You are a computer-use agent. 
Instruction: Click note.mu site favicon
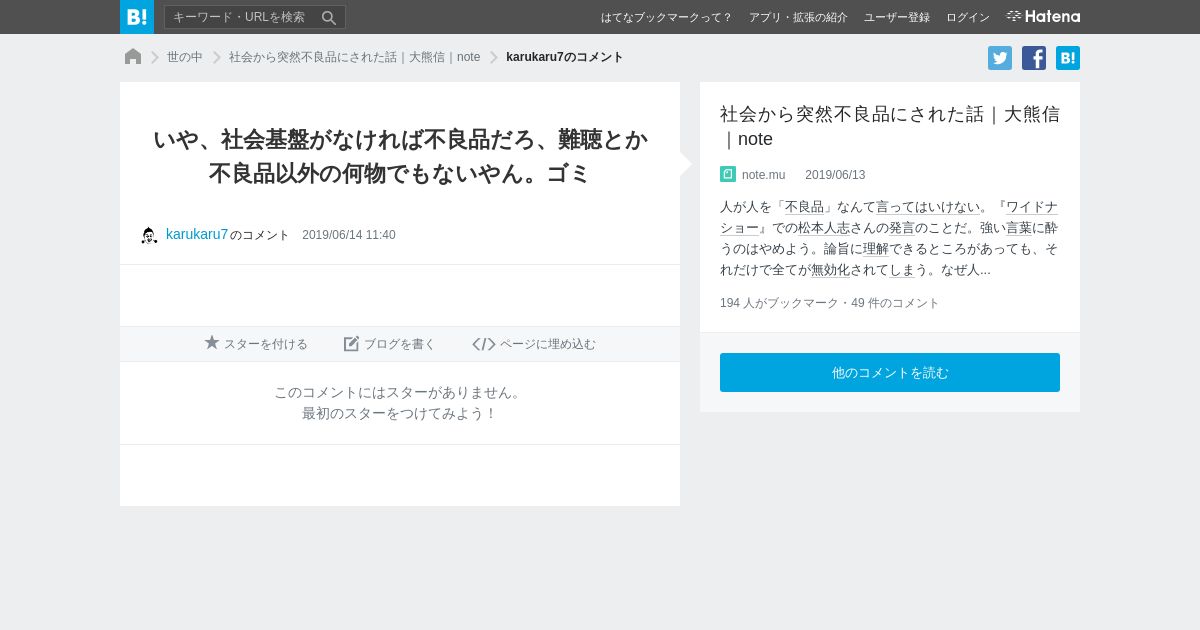tap(728, 174)
